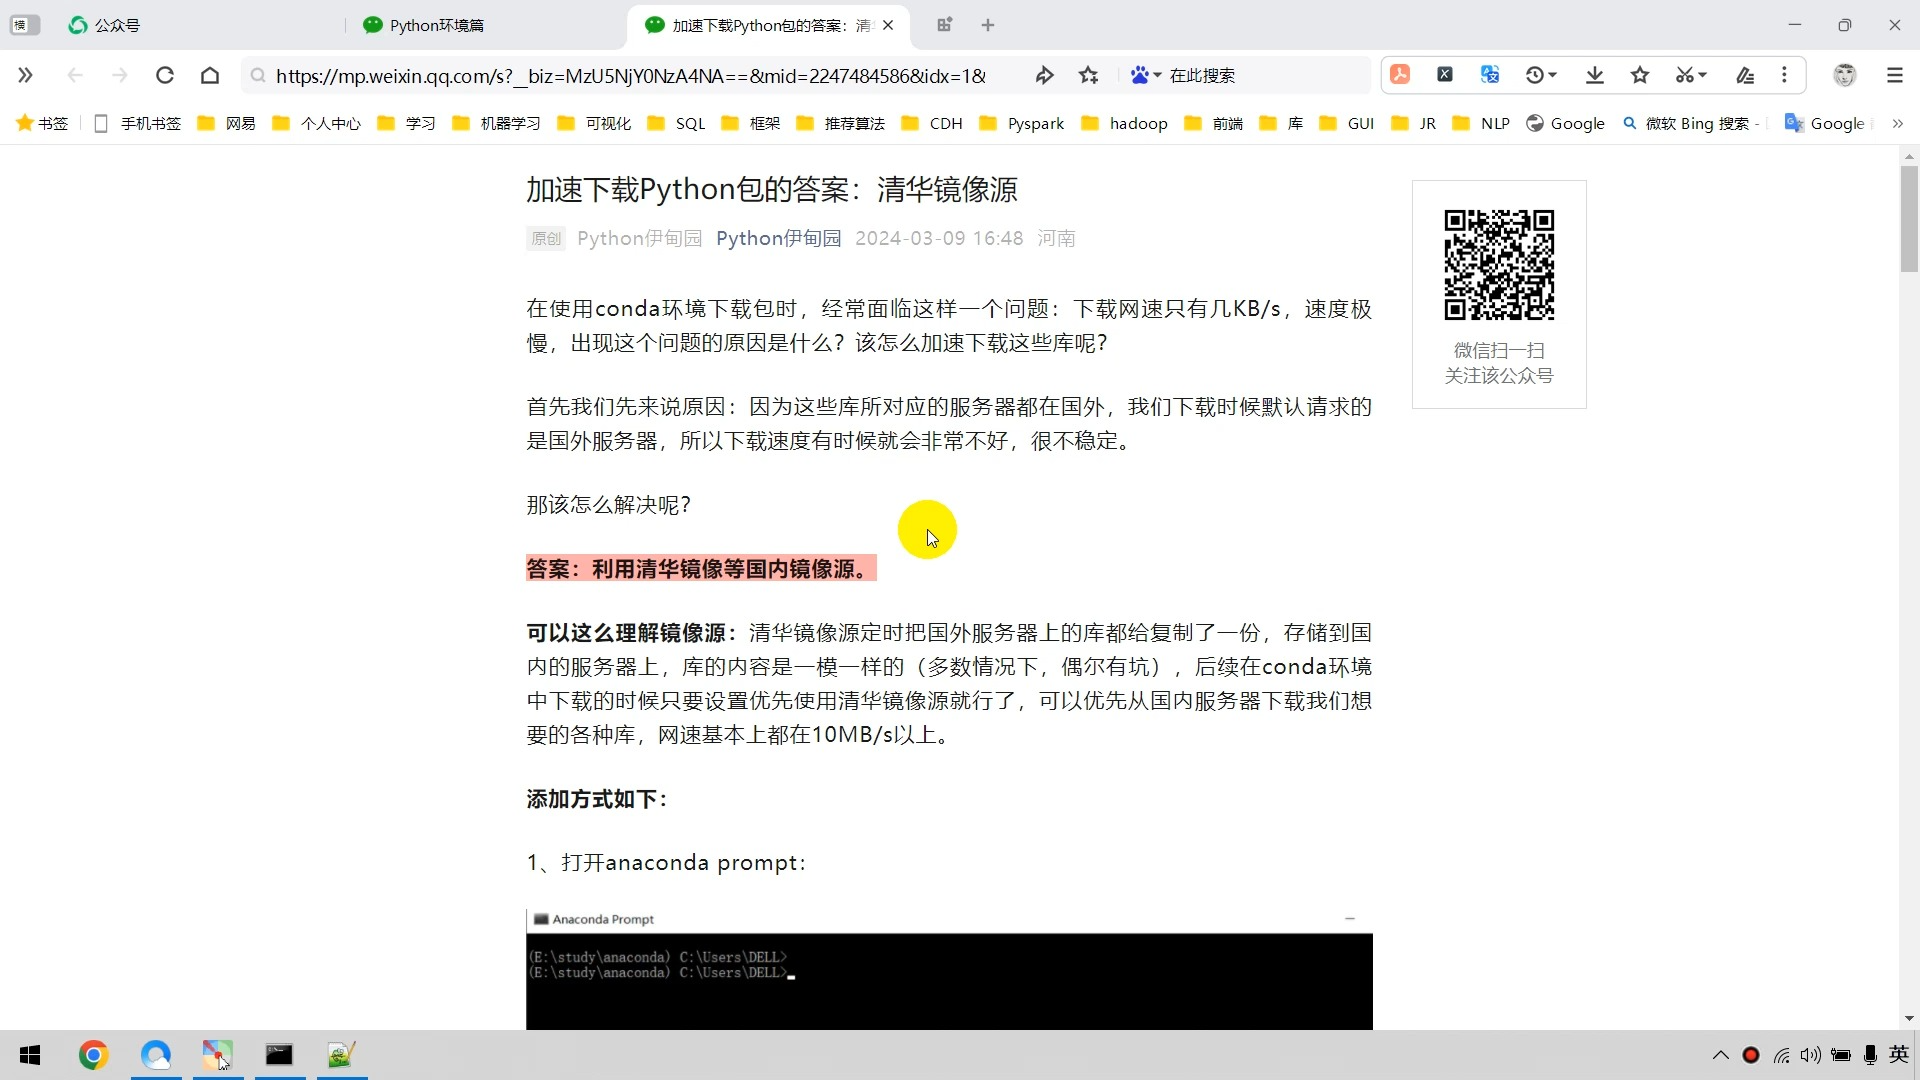
Task: Close the 加速下载Python包 tab
Action: coord(888,25)
